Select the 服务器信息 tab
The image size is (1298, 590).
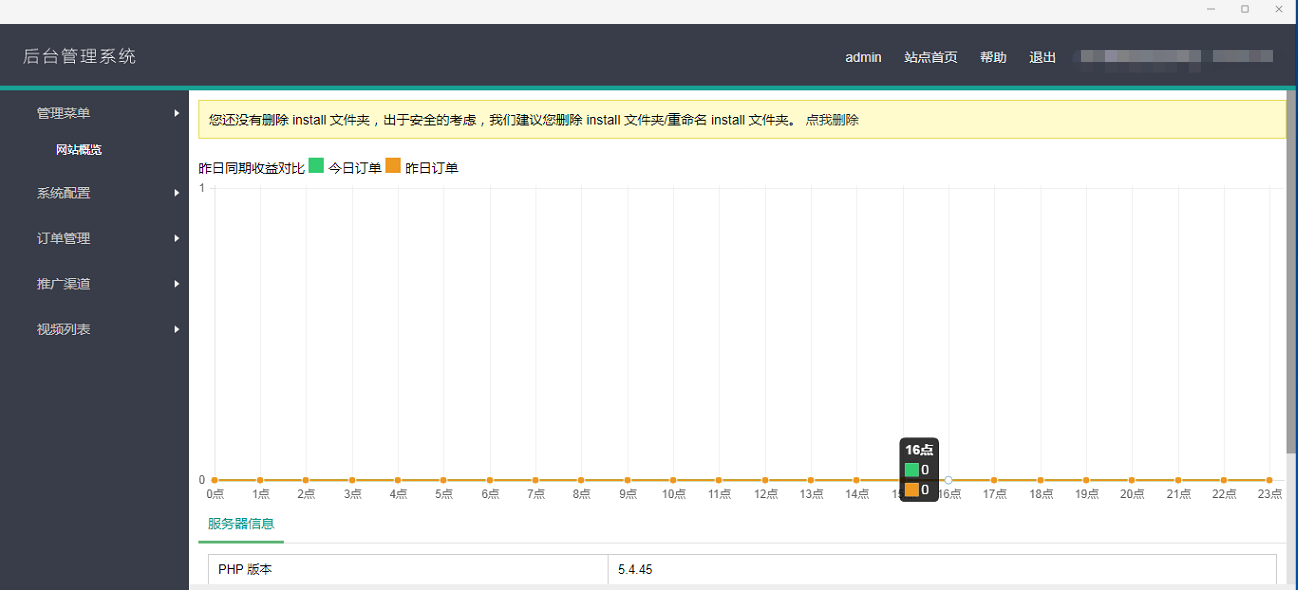tap(241, 523)
